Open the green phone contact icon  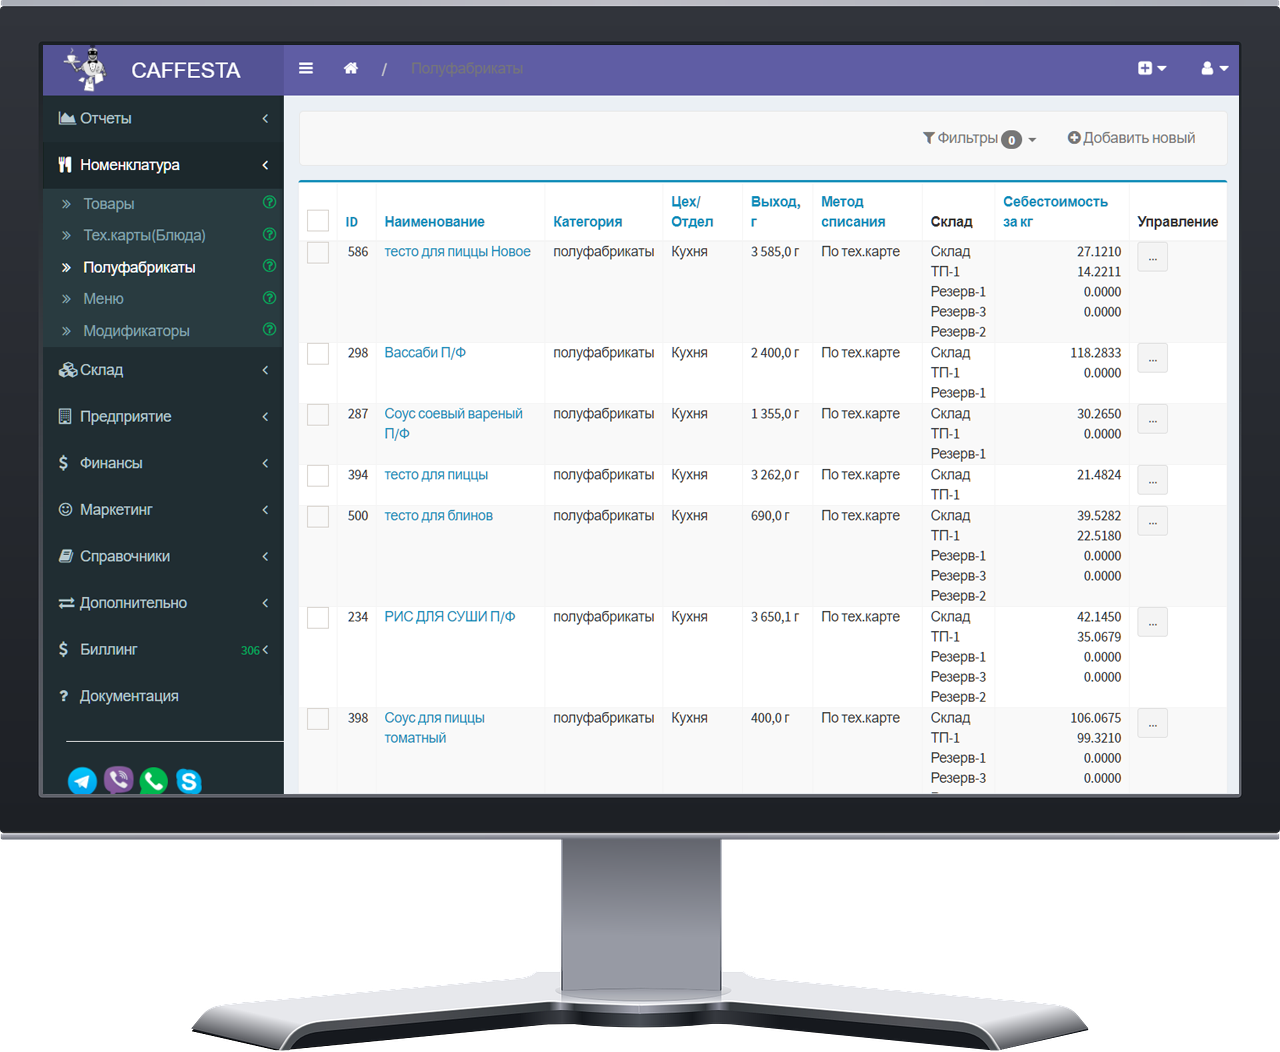(154, 780)
